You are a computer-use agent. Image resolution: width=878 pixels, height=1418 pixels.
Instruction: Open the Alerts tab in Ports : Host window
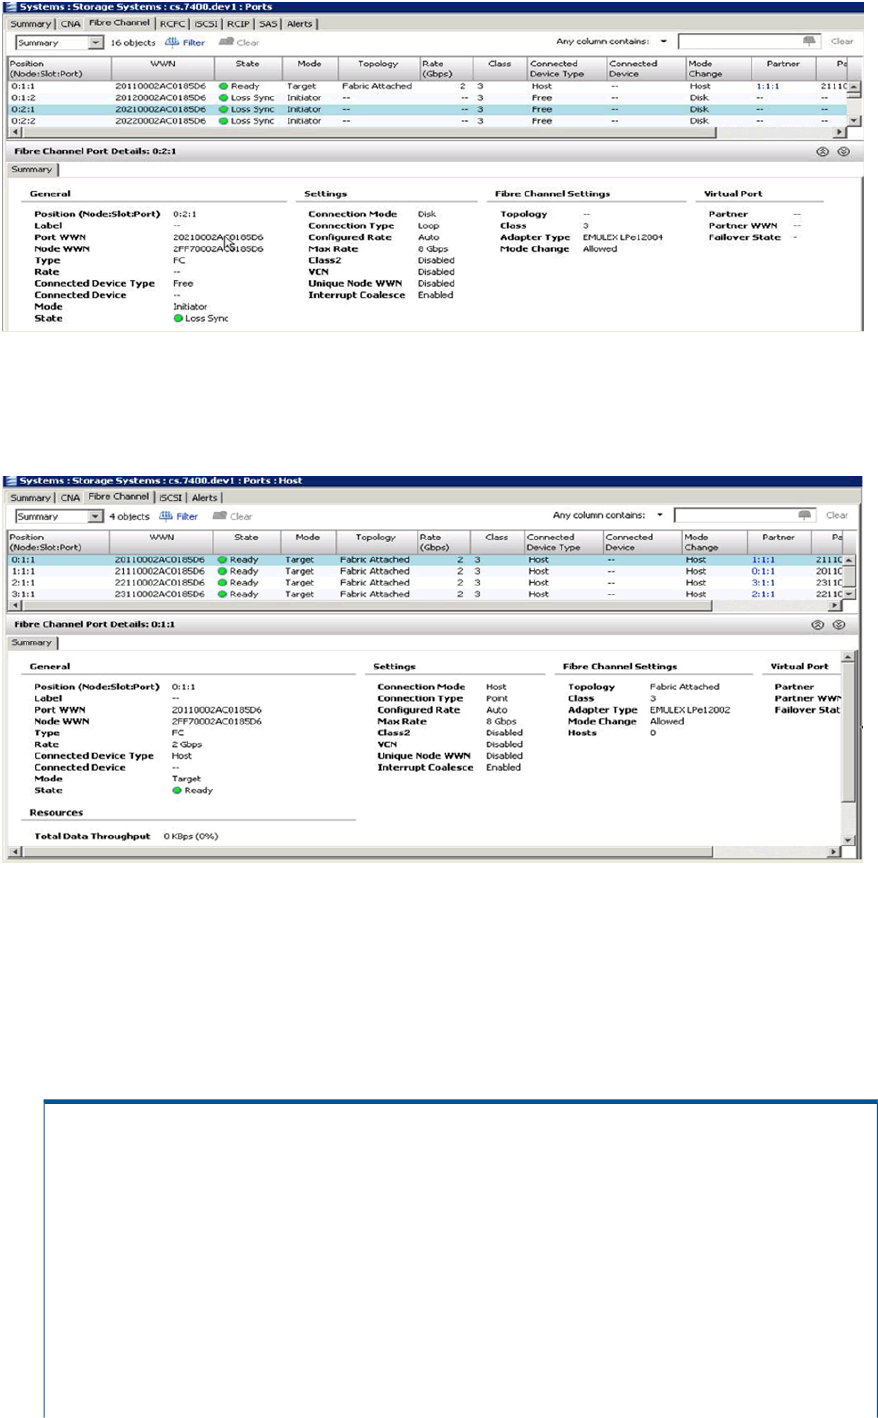pos(204,498)
